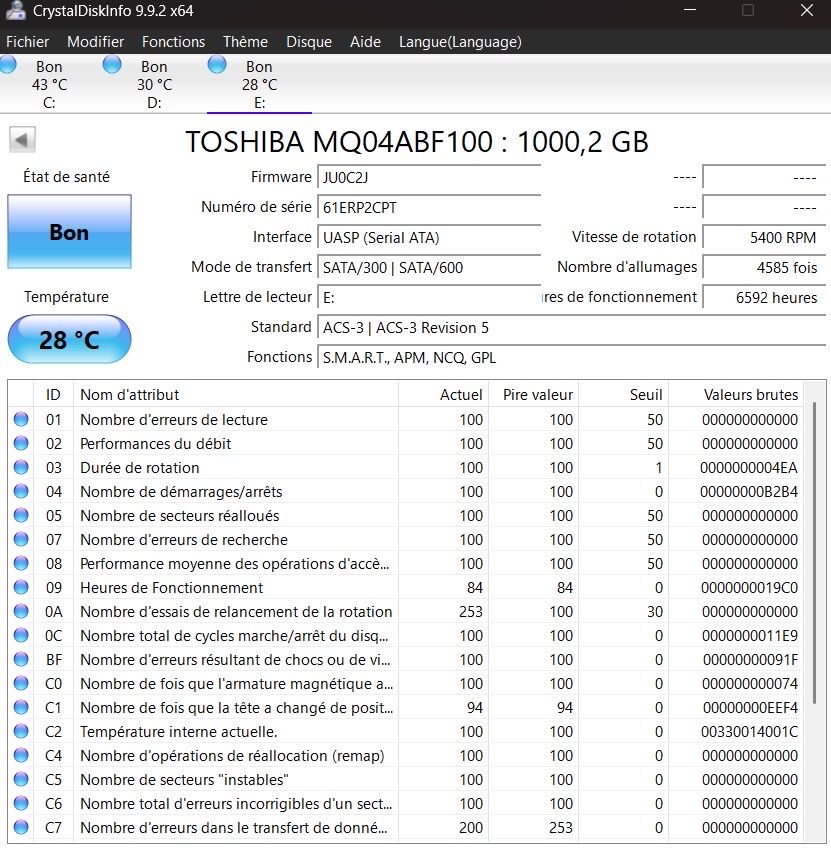Image resolution: width=831 pixels, height=850 pixels.
Task: Click raw value 00330014001C
Action: 749,731
